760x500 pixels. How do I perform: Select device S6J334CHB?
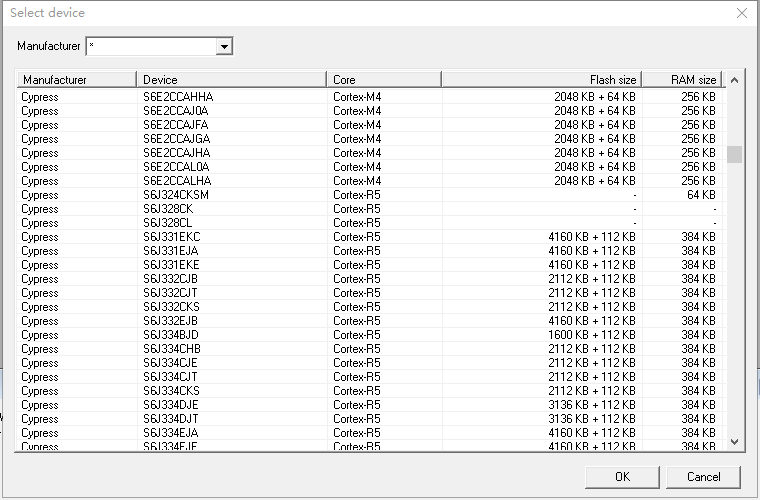pos(172,350)
